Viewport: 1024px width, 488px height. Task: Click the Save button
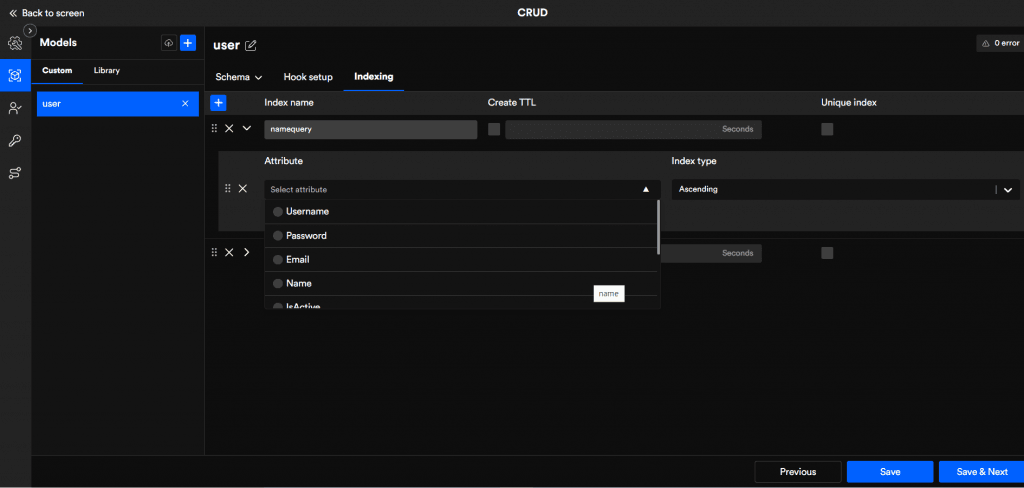(890, 472)
